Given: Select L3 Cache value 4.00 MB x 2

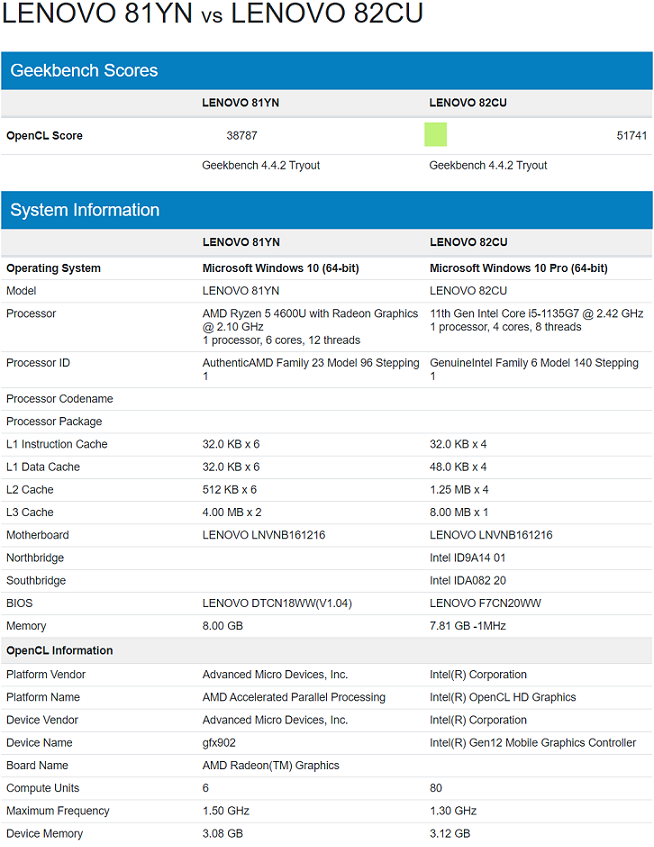Looking at the screenshot, I should 232,512.
